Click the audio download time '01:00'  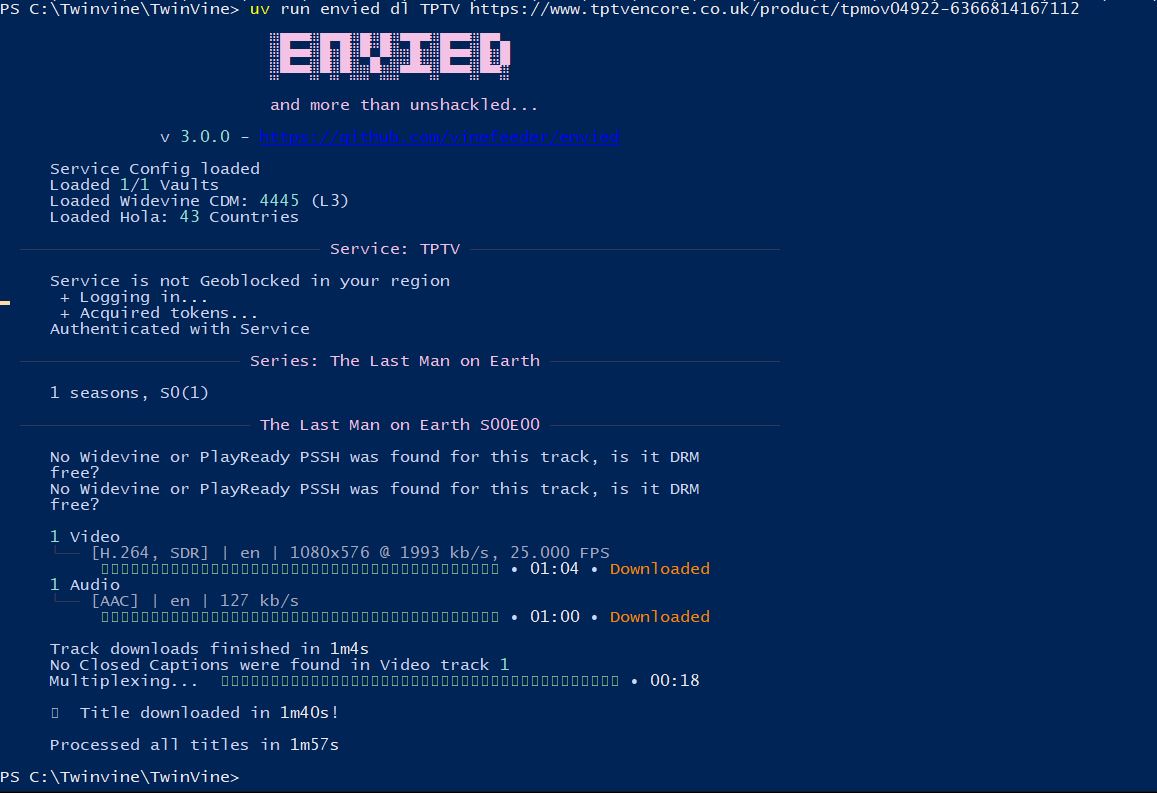[x=554, y=617]
